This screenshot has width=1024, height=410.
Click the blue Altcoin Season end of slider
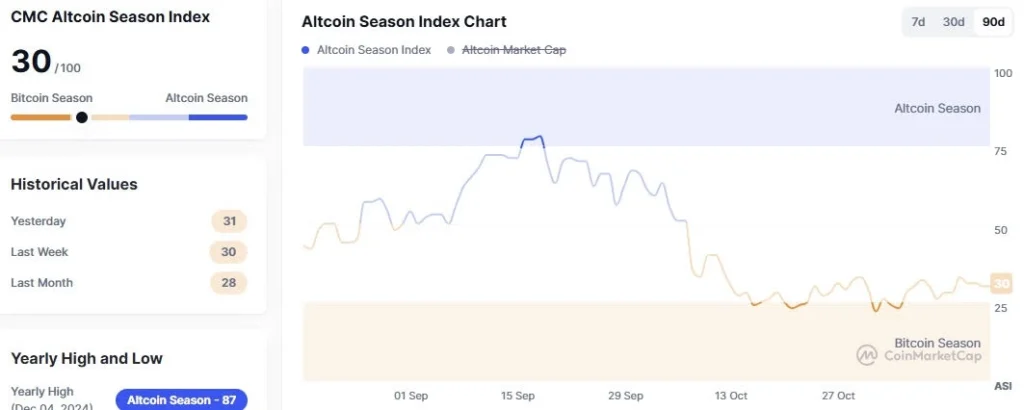tap(218, 117)
